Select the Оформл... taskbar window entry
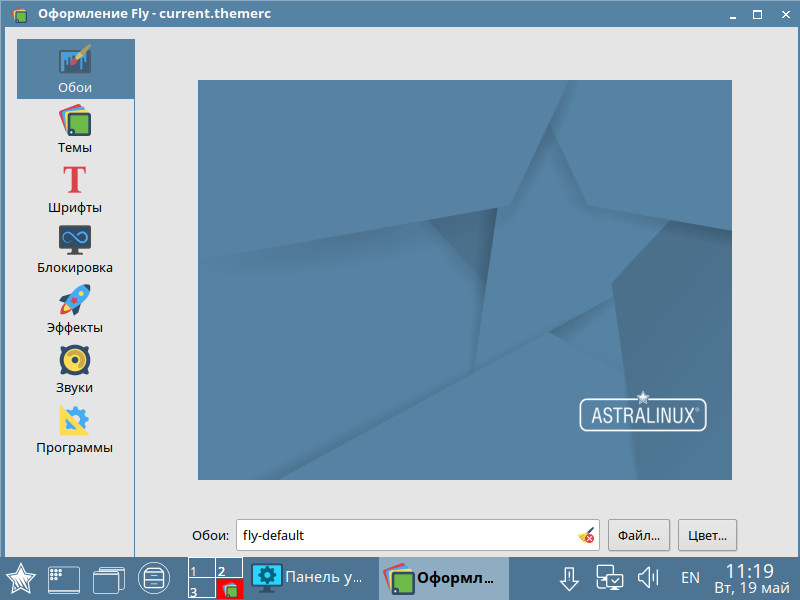 point(444,579)
